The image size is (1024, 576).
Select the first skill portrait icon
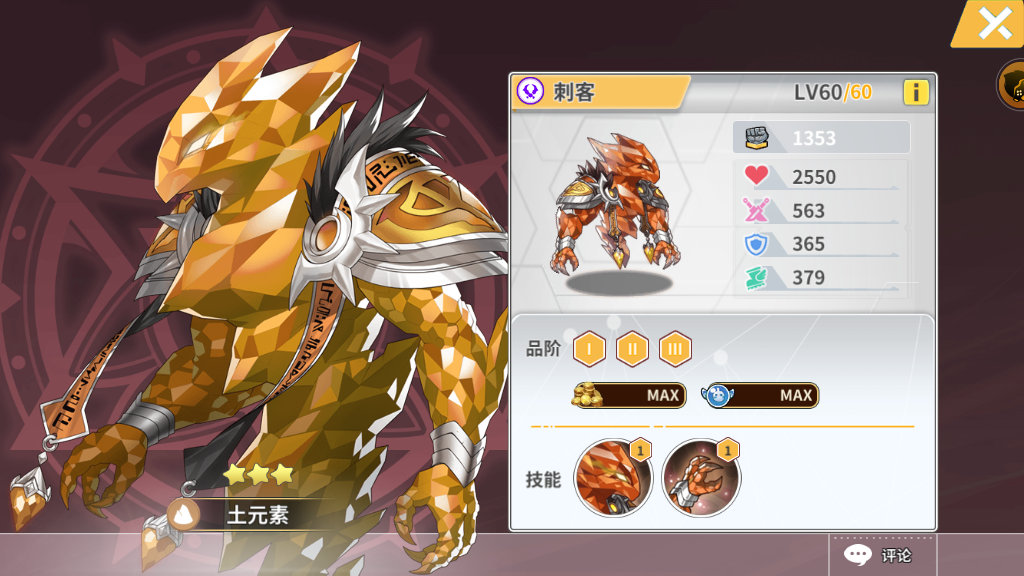tap(613, 477)
